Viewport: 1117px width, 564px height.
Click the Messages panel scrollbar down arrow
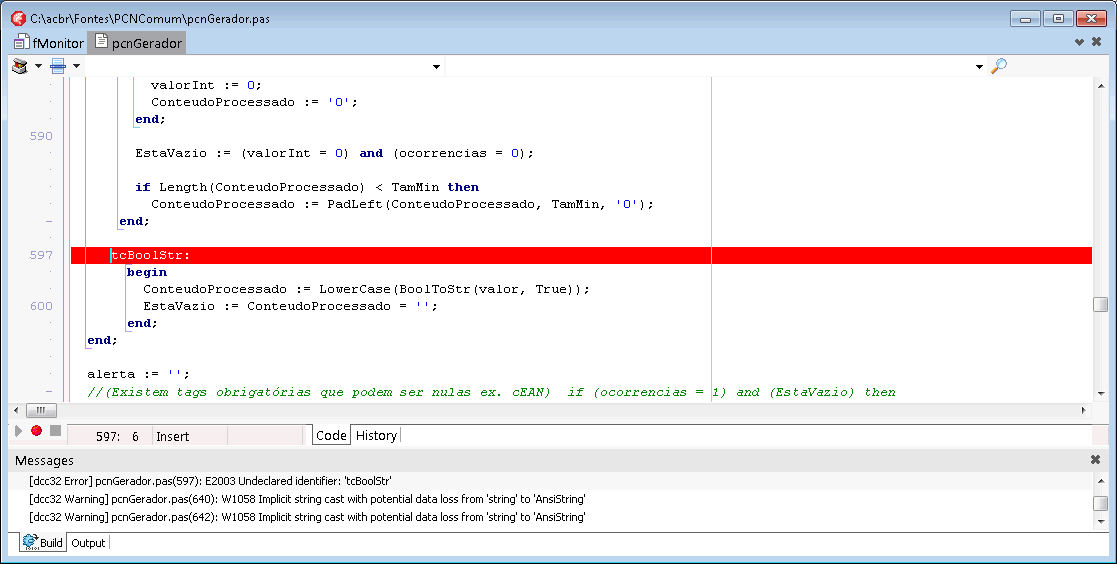1101,522
